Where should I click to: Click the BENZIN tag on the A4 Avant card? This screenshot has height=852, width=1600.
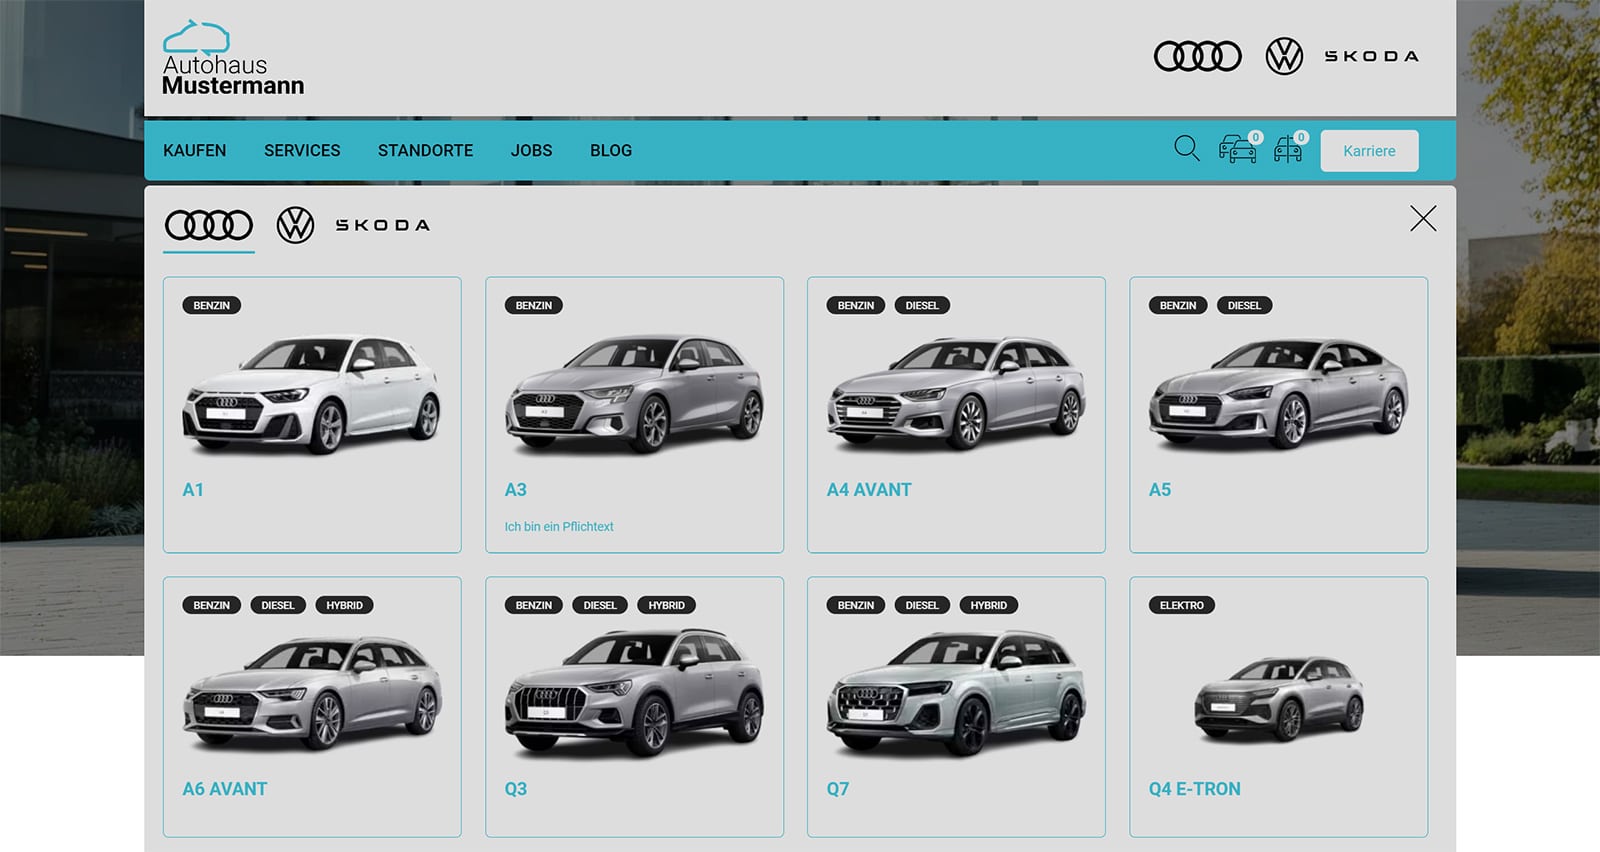point(855,305)
